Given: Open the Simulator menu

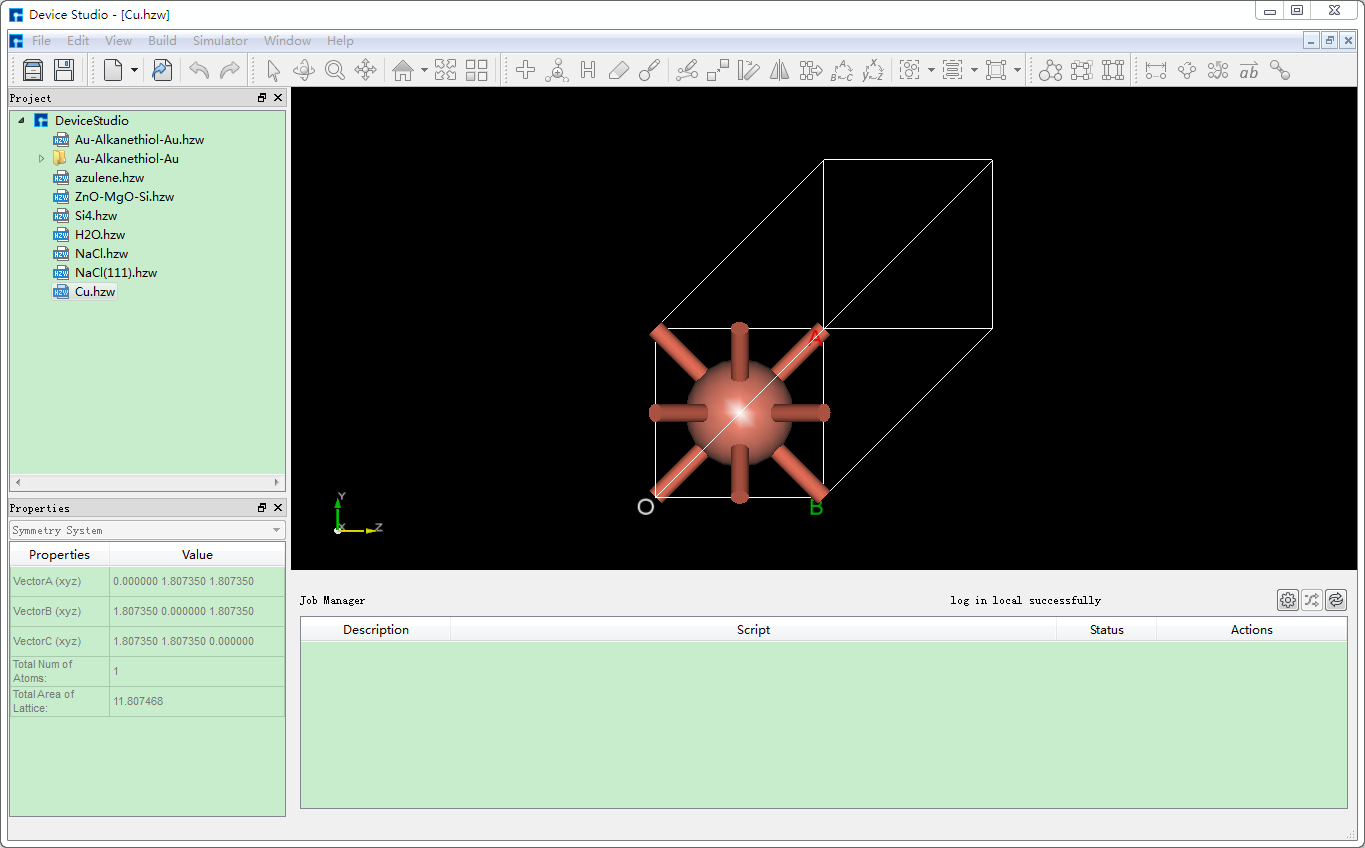Looking at the screenshot, I should click(219, 41).
